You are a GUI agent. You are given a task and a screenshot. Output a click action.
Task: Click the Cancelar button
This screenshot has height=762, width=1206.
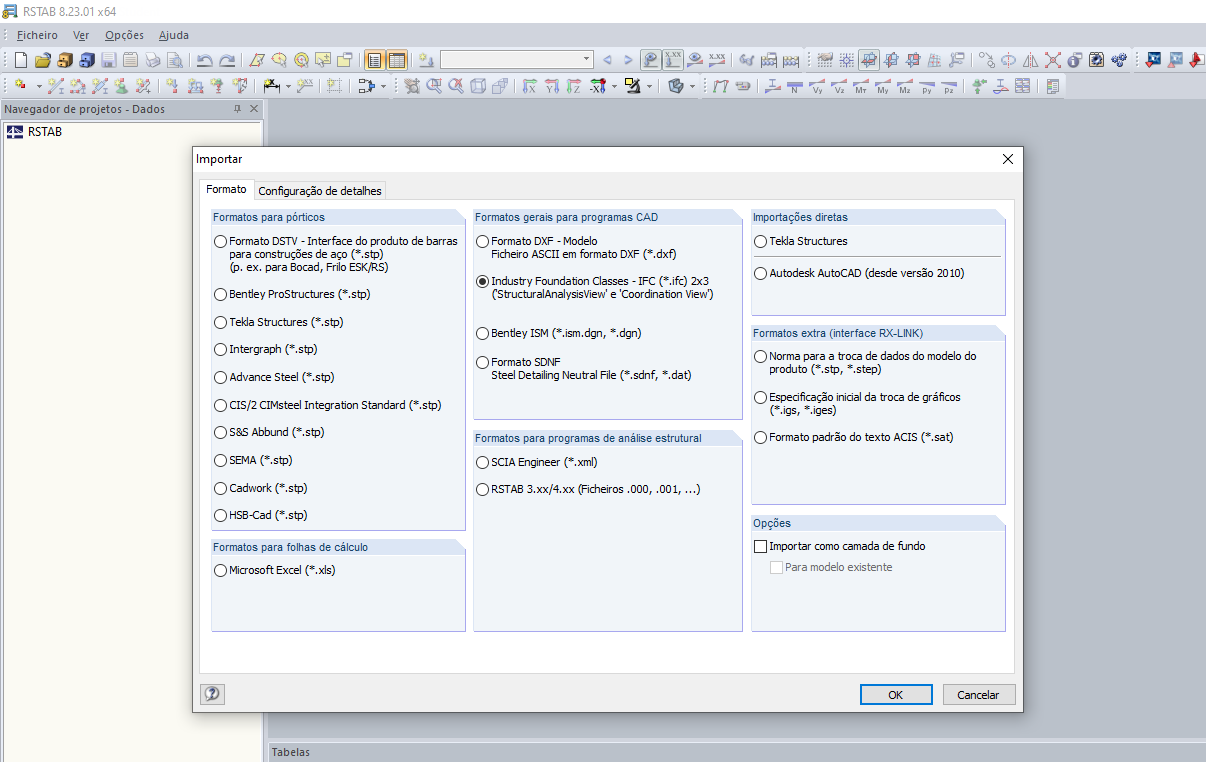pyautogui.click(x=978, y=694)
